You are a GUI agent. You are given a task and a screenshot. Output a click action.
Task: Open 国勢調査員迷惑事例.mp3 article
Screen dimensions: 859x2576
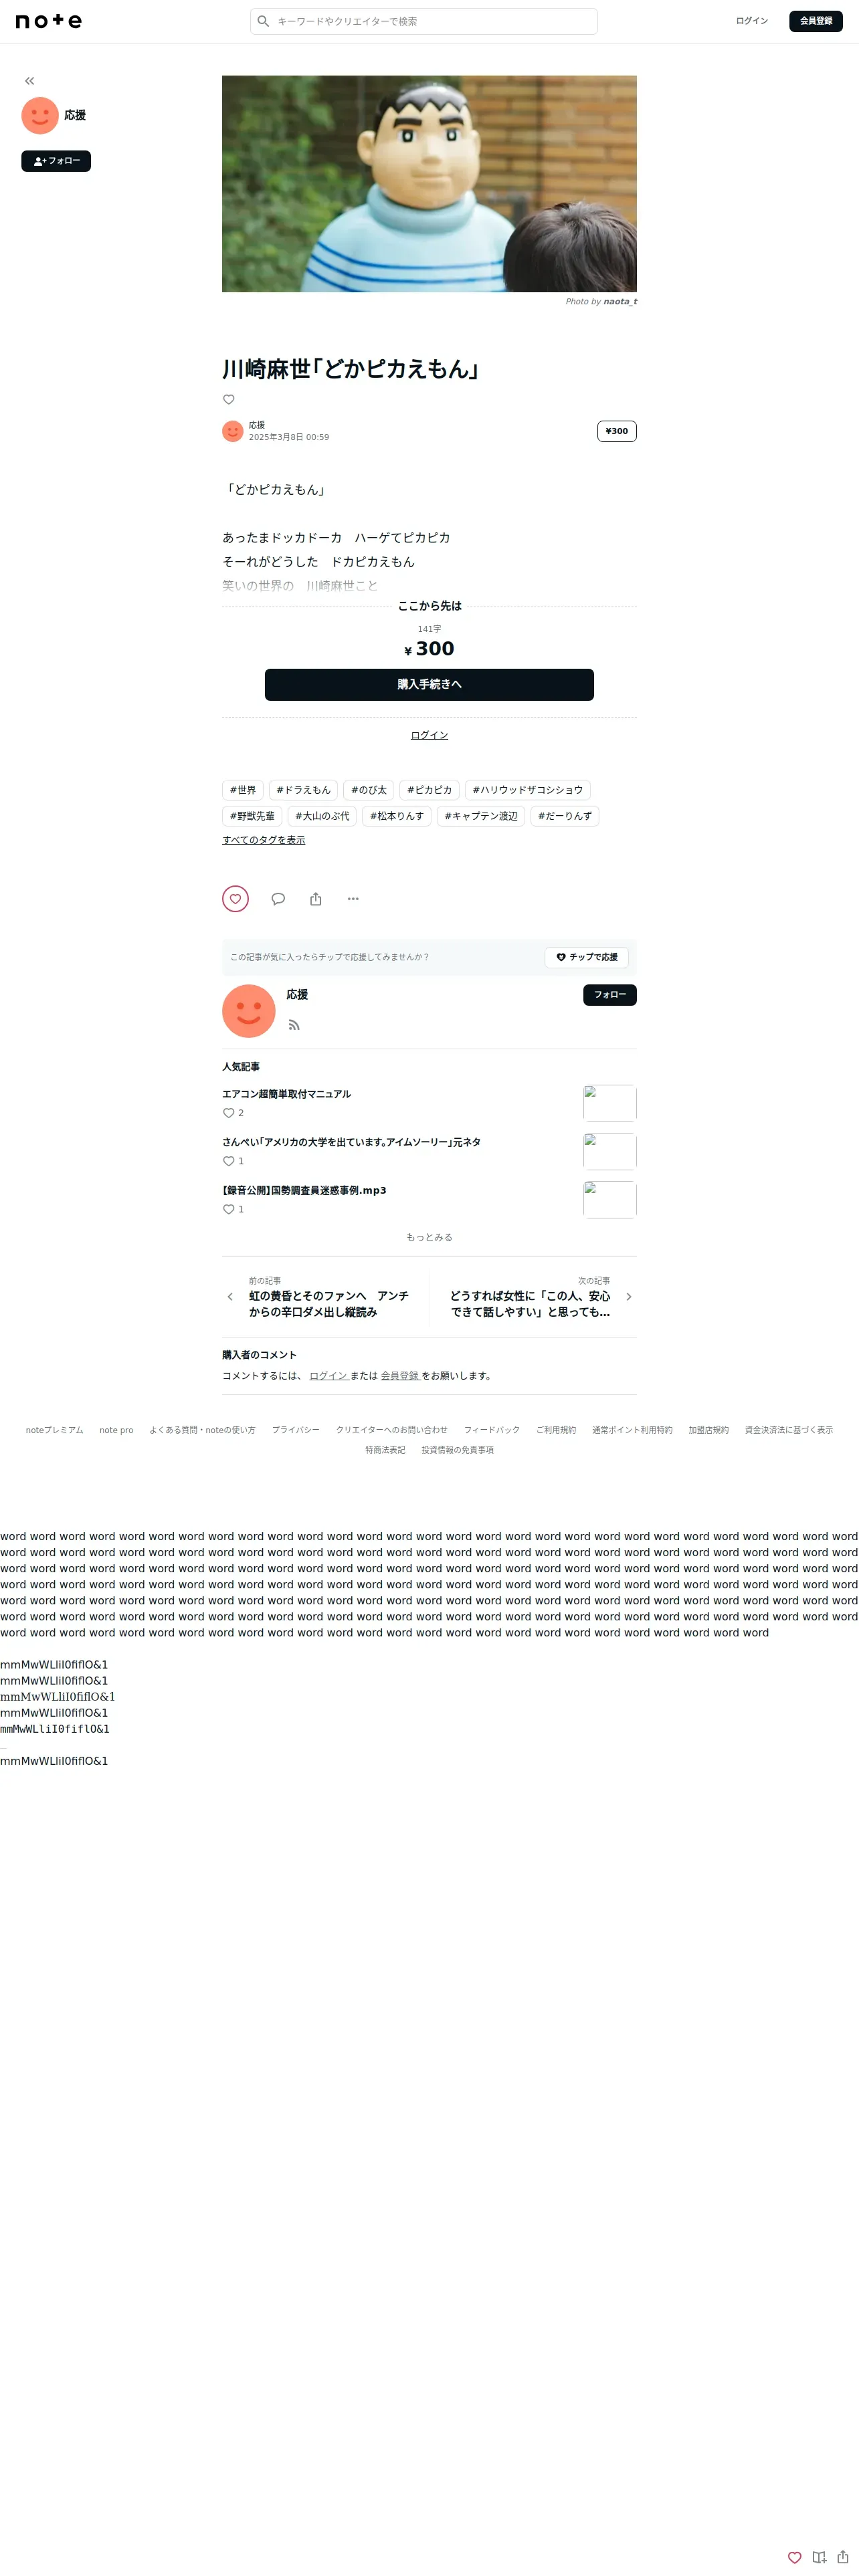coord(304,1190)
